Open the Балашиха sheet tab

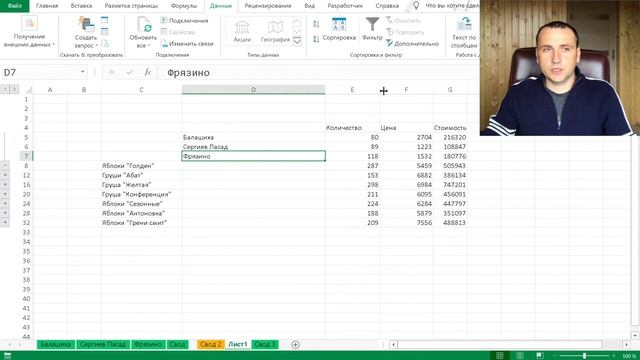[x=56, y=344]
